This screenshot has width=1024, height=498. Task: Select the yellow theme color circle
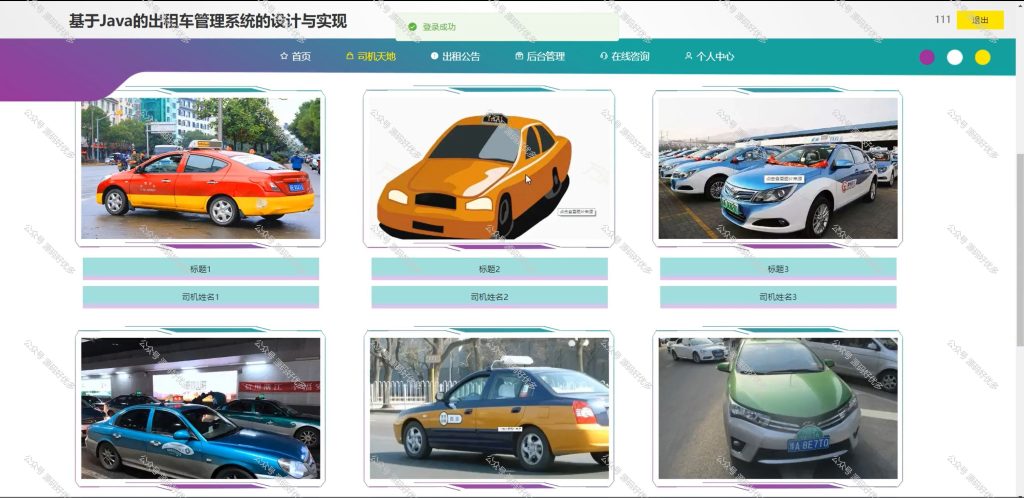coord(982,57)
